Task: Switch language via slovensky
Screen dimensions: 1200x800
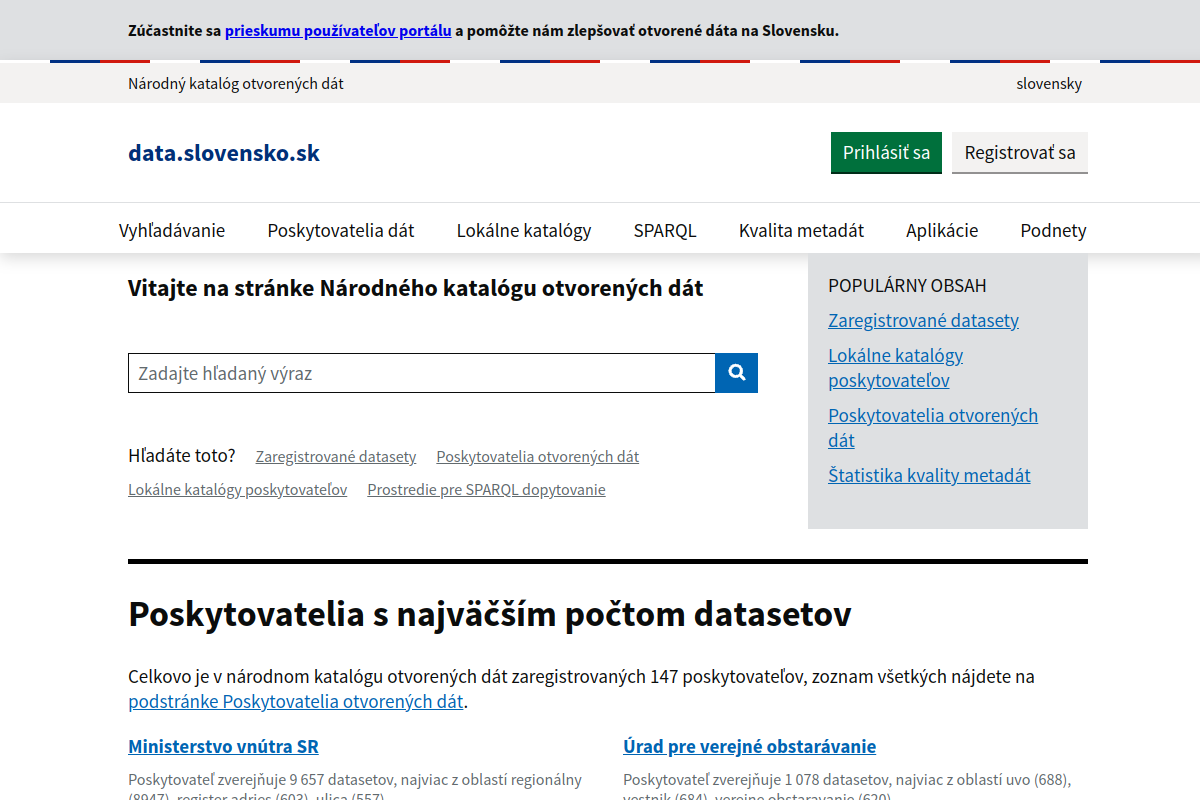Action: click(x=1049, y=84)
